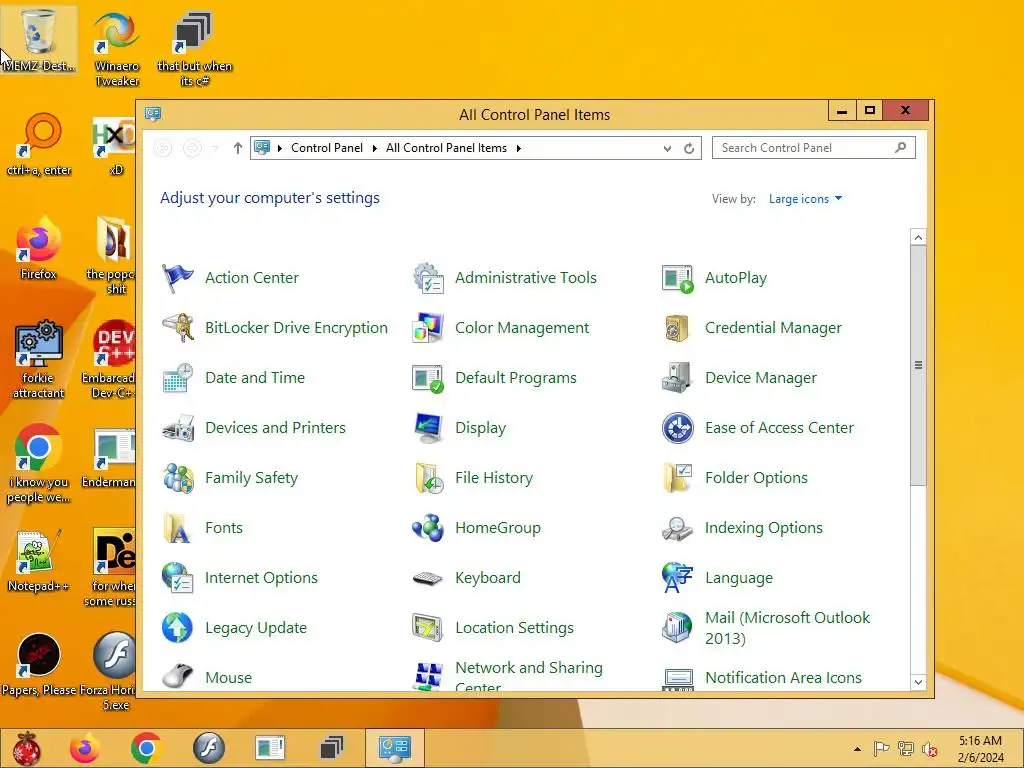Open the File History icon
The width and height of the screenshot is (1024, 768).
pyautogui.click(x=428, y=478)
